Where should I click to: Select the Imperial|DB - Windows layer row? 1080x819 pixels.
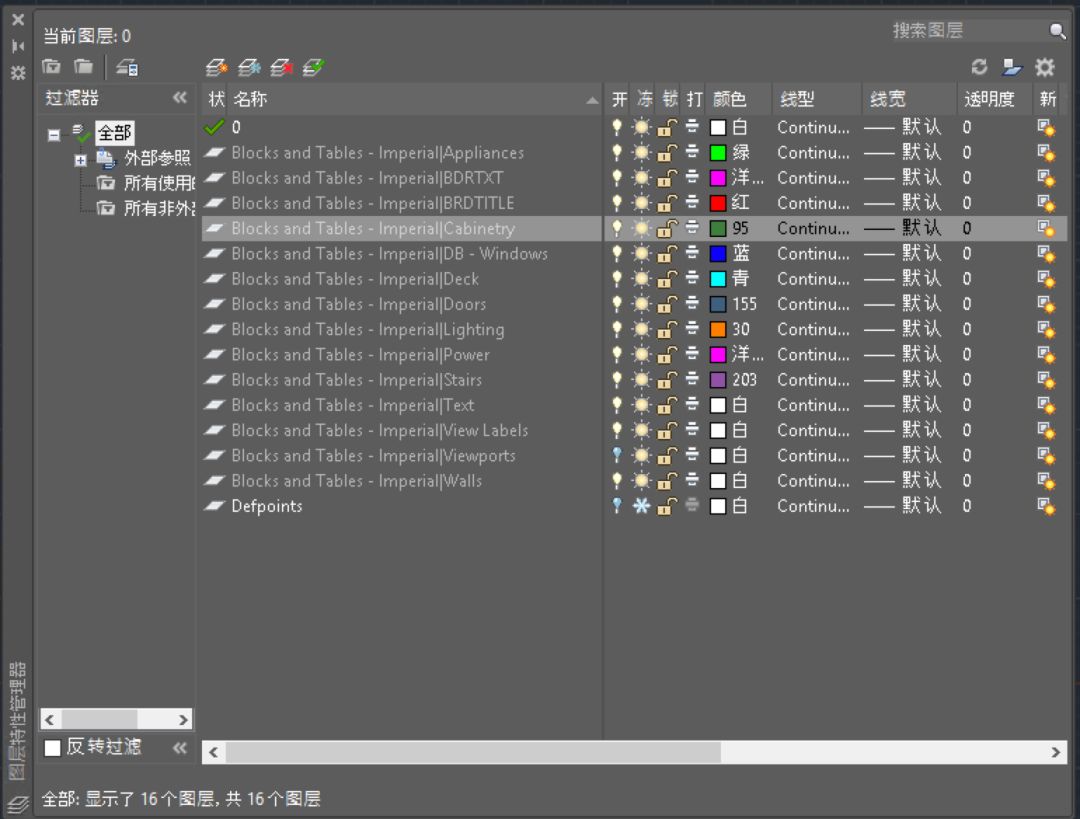390,253
